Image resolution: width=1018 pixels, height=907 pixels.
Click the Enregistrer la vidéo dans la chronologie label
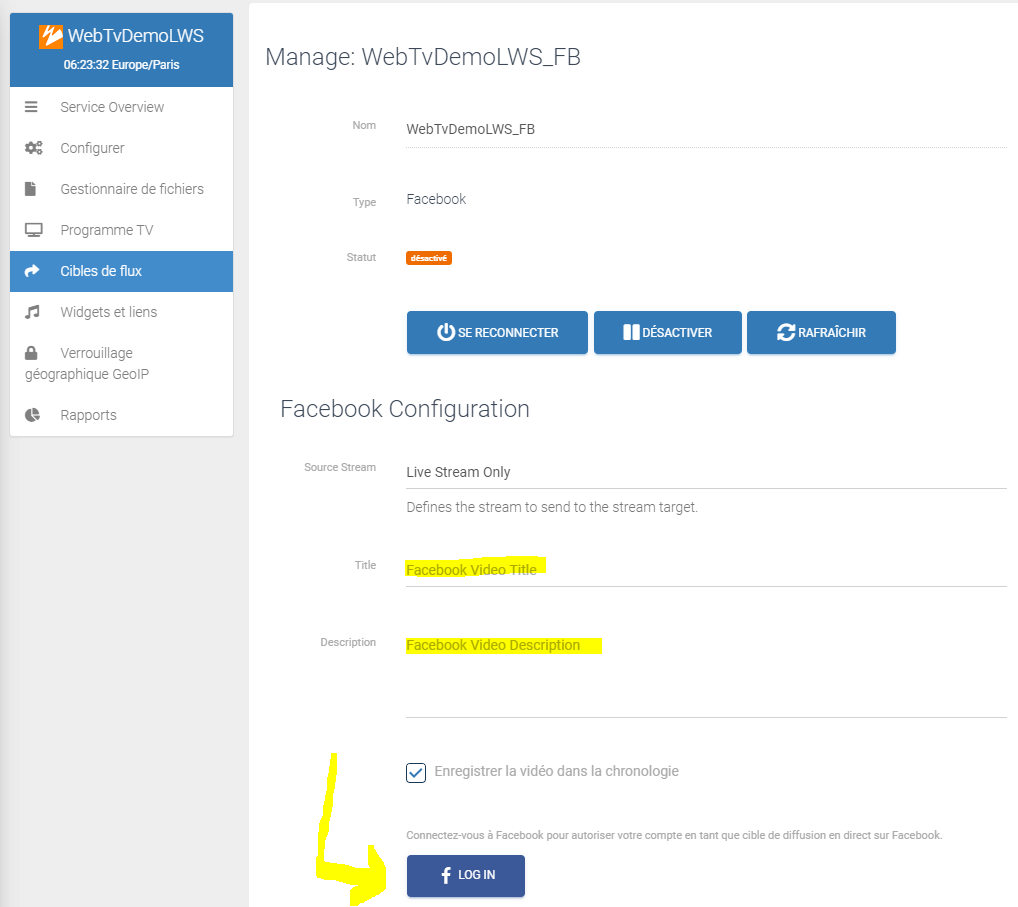(556, 771)
